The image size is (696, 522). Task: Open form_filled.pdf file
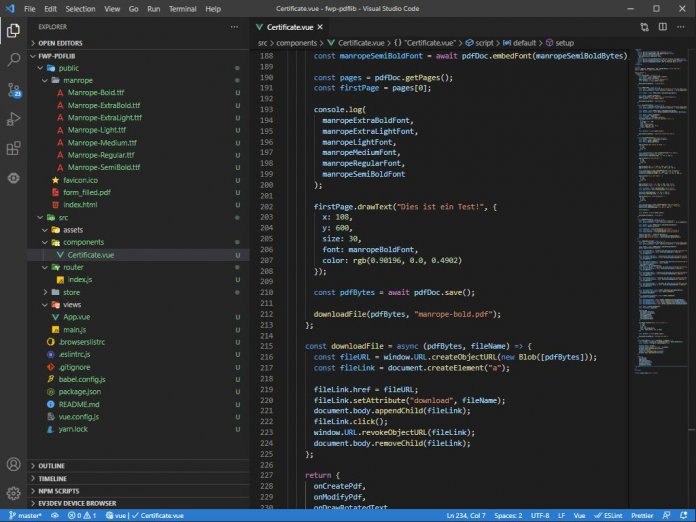click(138, 193)
